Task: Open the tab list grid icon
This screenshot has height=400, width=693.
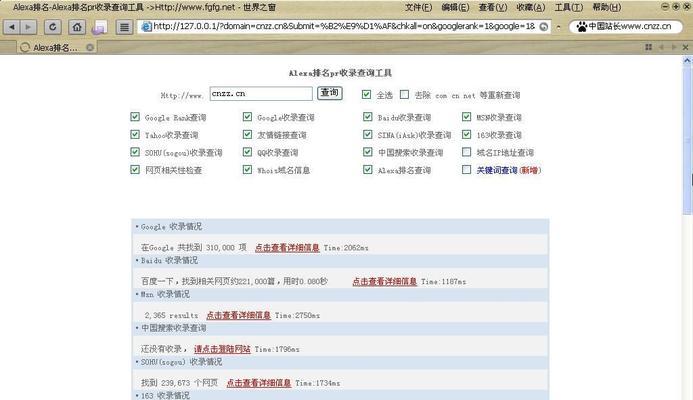Action: click(648, 47)
